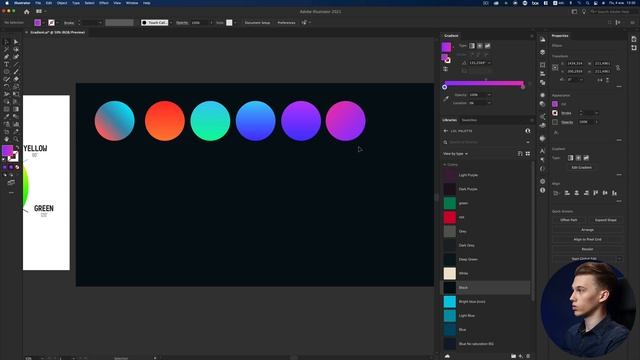Select the Magic Wand tool

(7, 49)
